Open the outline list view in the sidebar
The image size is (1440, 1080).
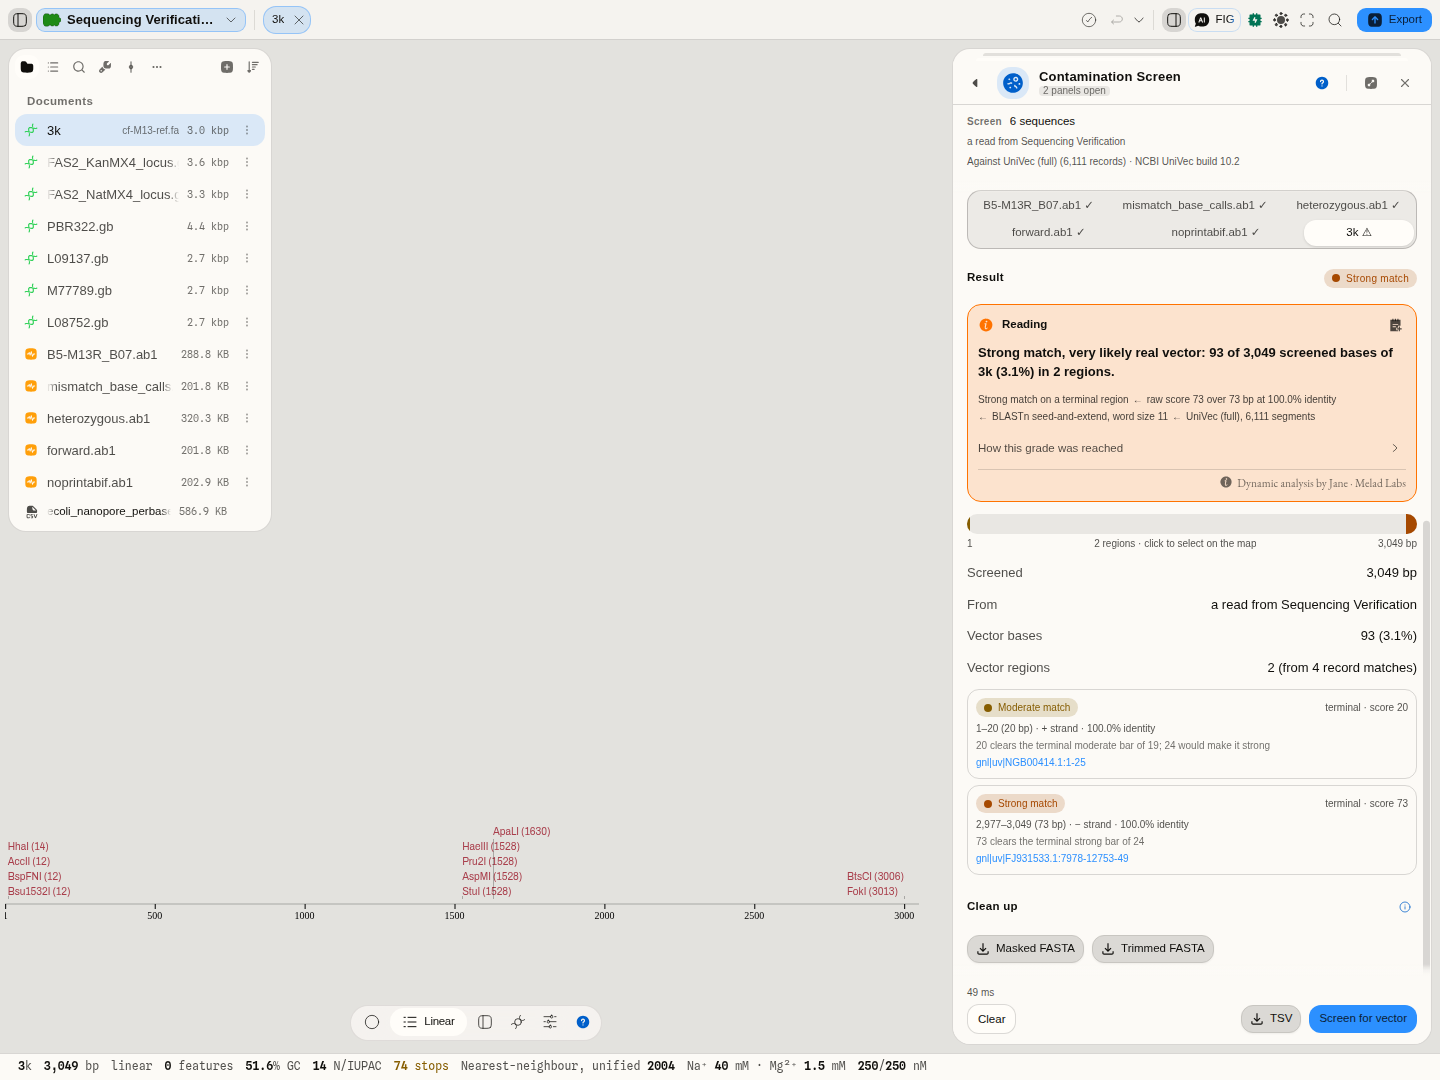pyautogui.click(x=53, y=67)
